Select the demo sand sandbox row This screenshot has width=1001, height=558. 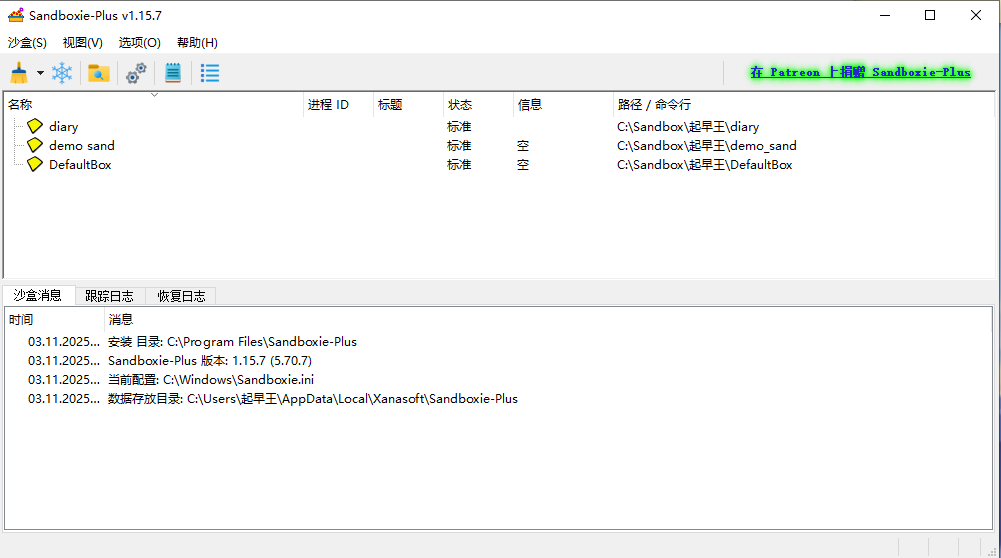(499, 146)
